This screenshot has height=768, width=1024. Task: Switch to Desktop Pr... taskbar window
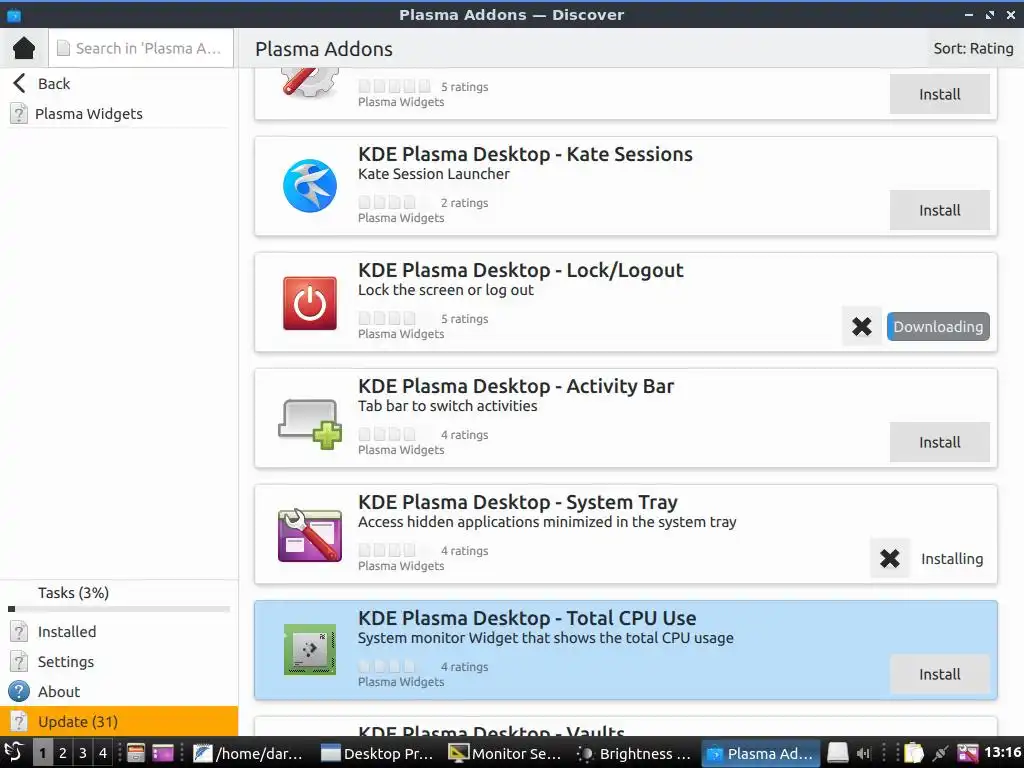[377, 753]
